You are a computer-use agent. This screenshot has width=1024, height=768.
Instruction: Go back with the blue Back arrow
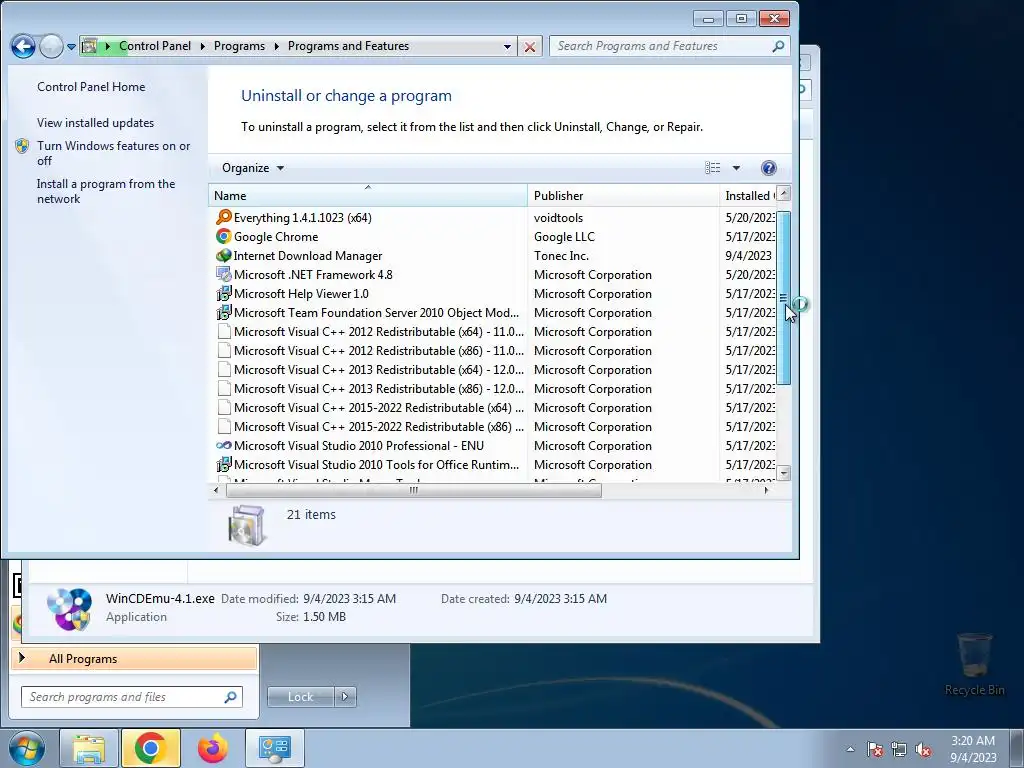point(23,46)
